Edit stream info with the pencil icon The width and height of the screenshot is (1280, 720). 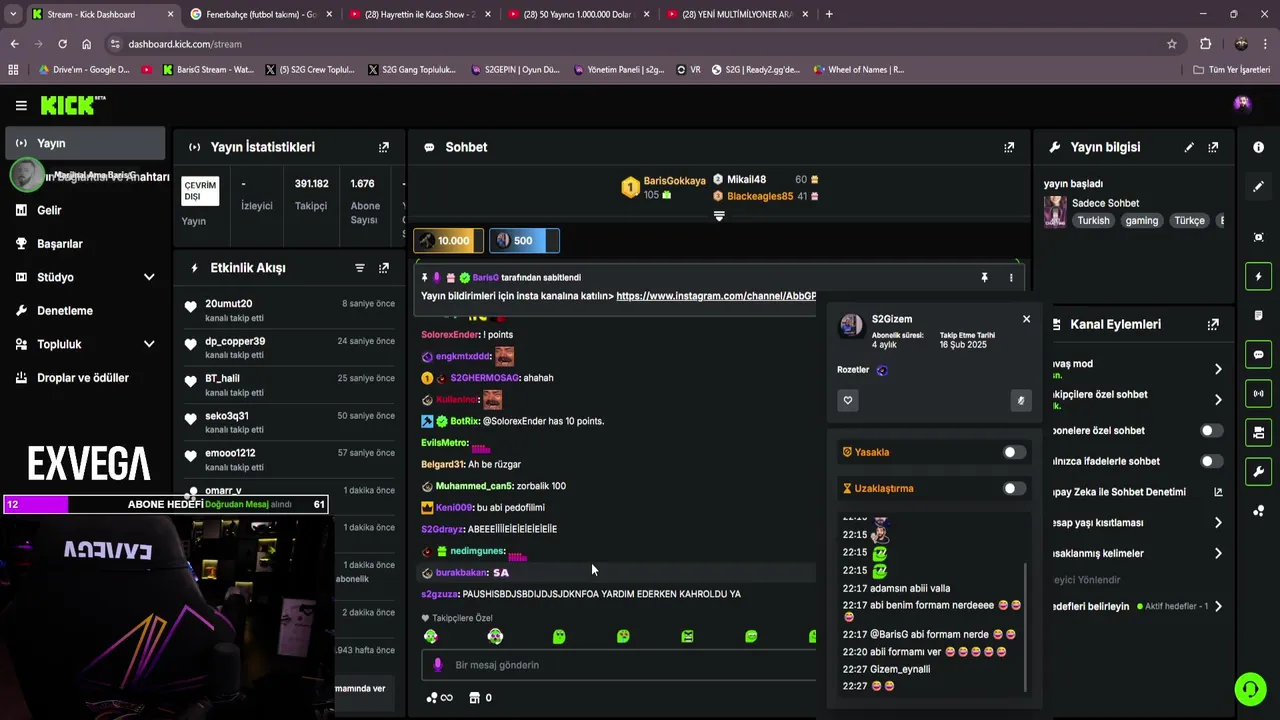tap(1189, 147)
